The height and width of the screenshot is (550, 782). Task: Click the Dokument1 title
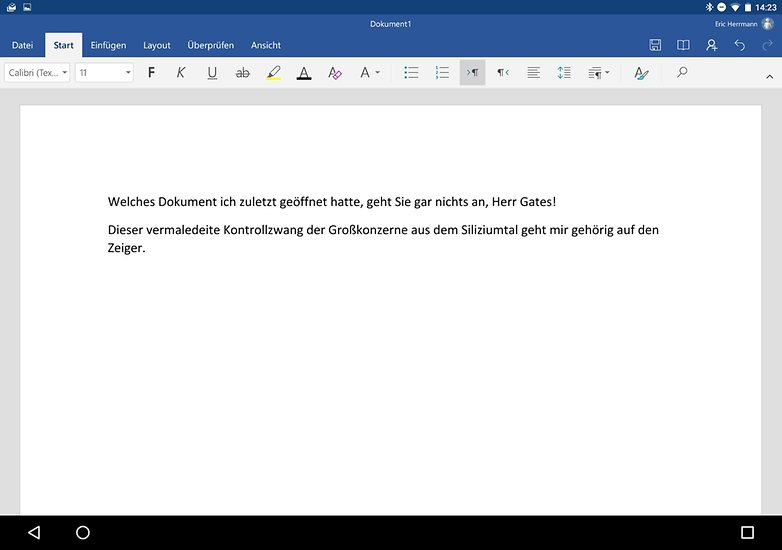coord(391,24)
